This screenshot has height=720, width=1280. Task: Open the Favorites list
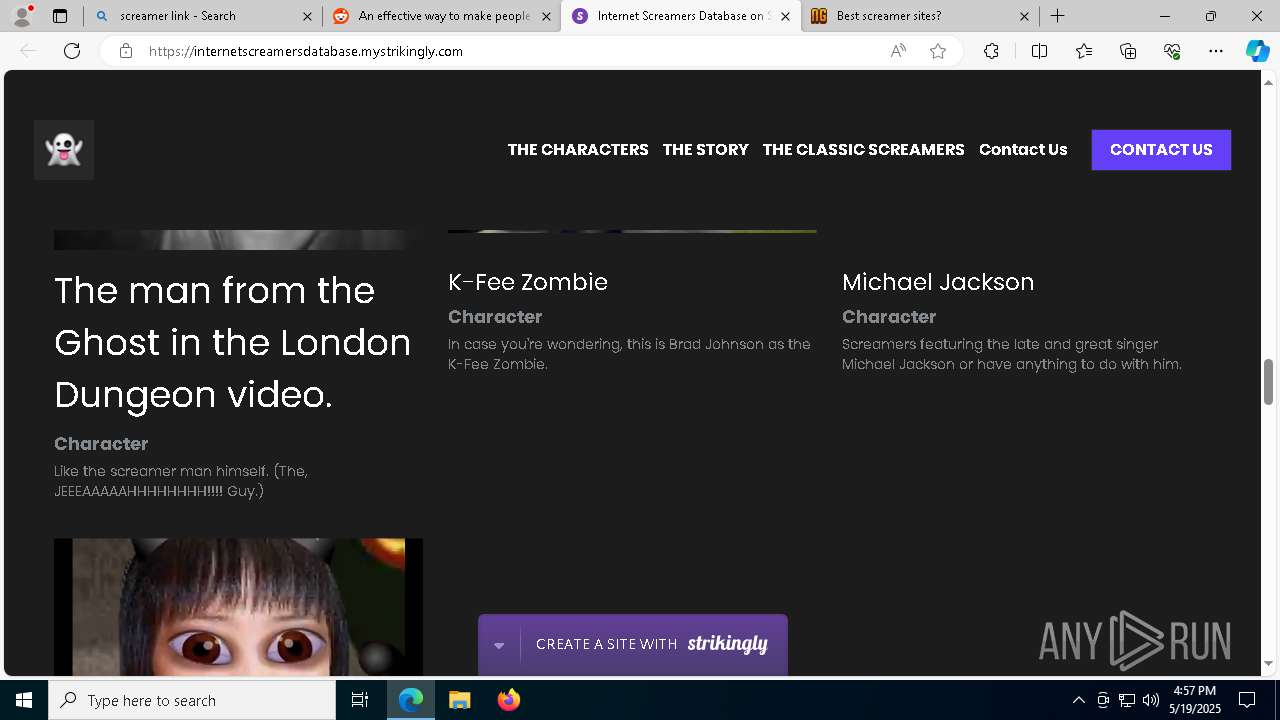point(1084,51)
